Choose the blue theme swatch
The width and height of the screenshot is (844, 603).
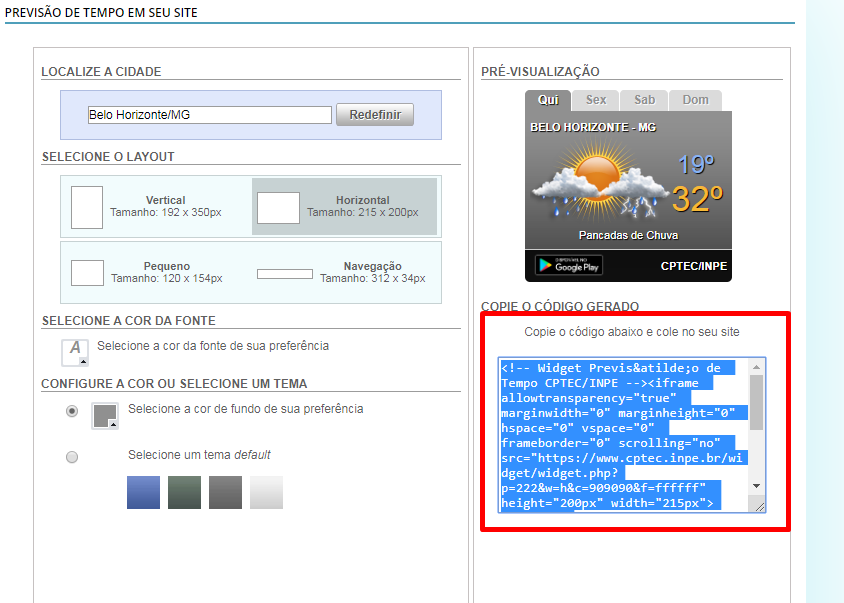(x=143, y=492)
